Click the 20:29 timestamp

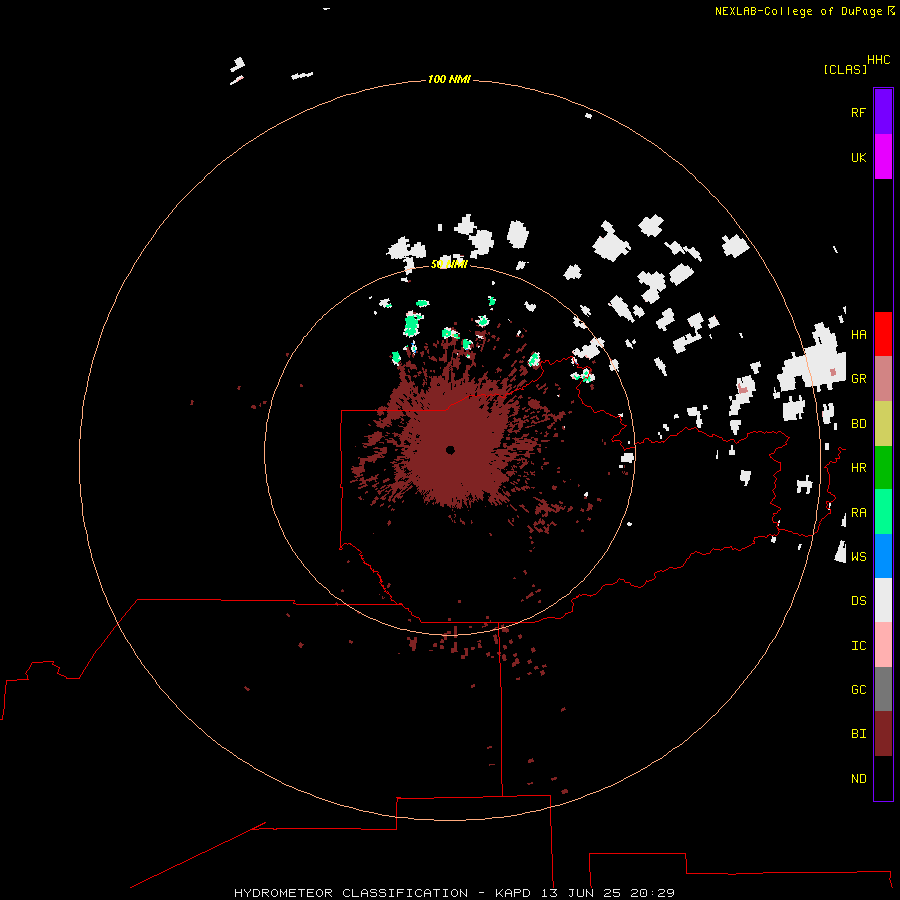click(x=652, y=893)
